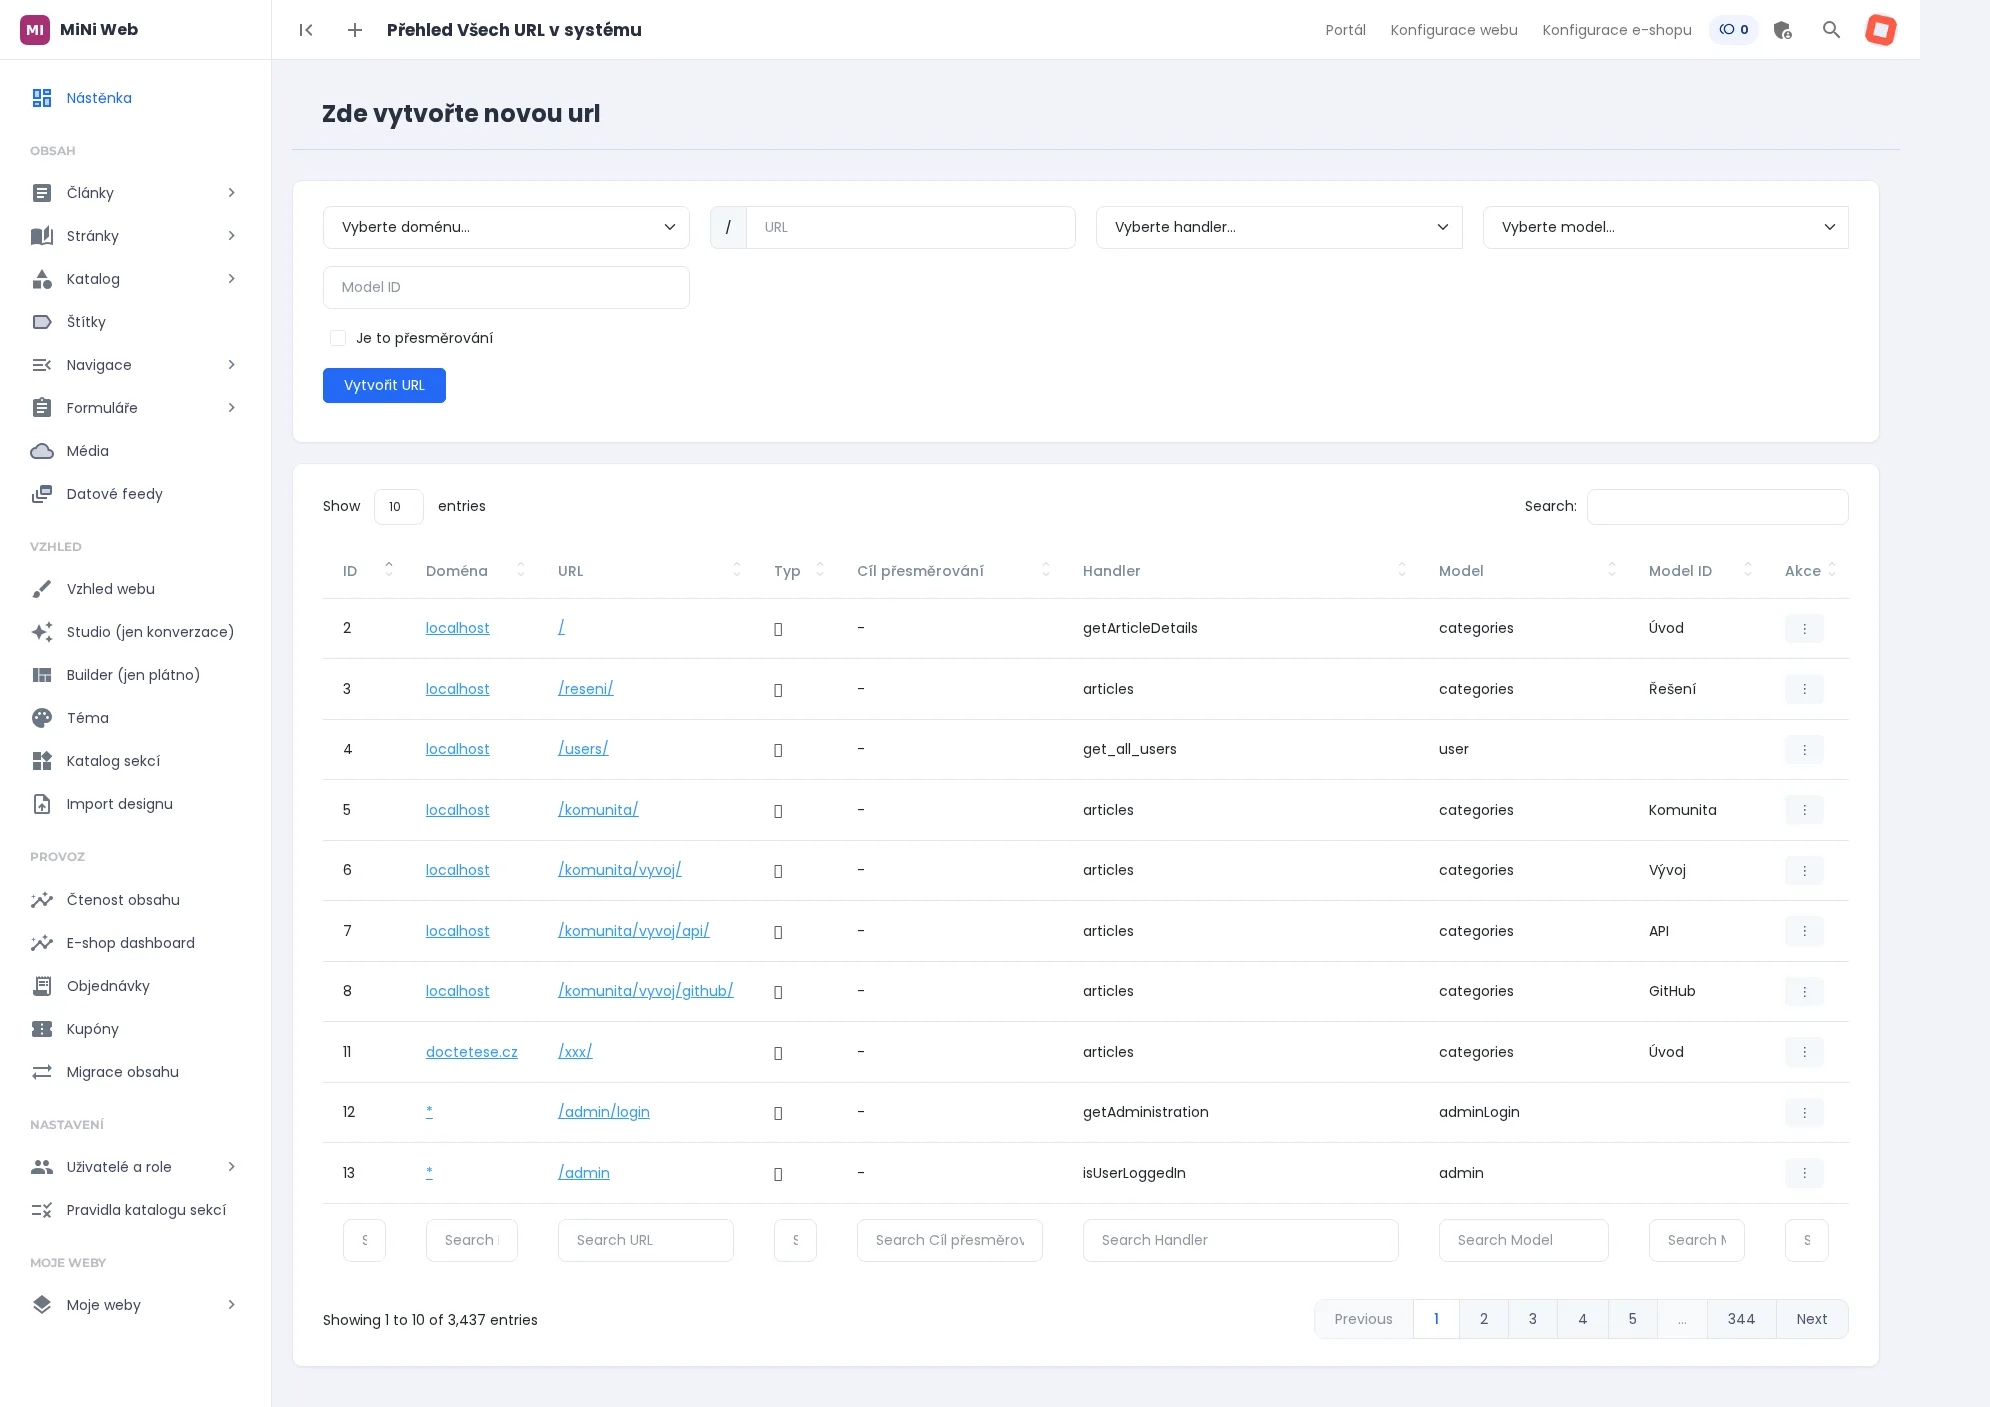This screenshot has height=1407, width=1990.
Task: Open the search magnifier icon in header
Action: click(x=1831, y=30)
